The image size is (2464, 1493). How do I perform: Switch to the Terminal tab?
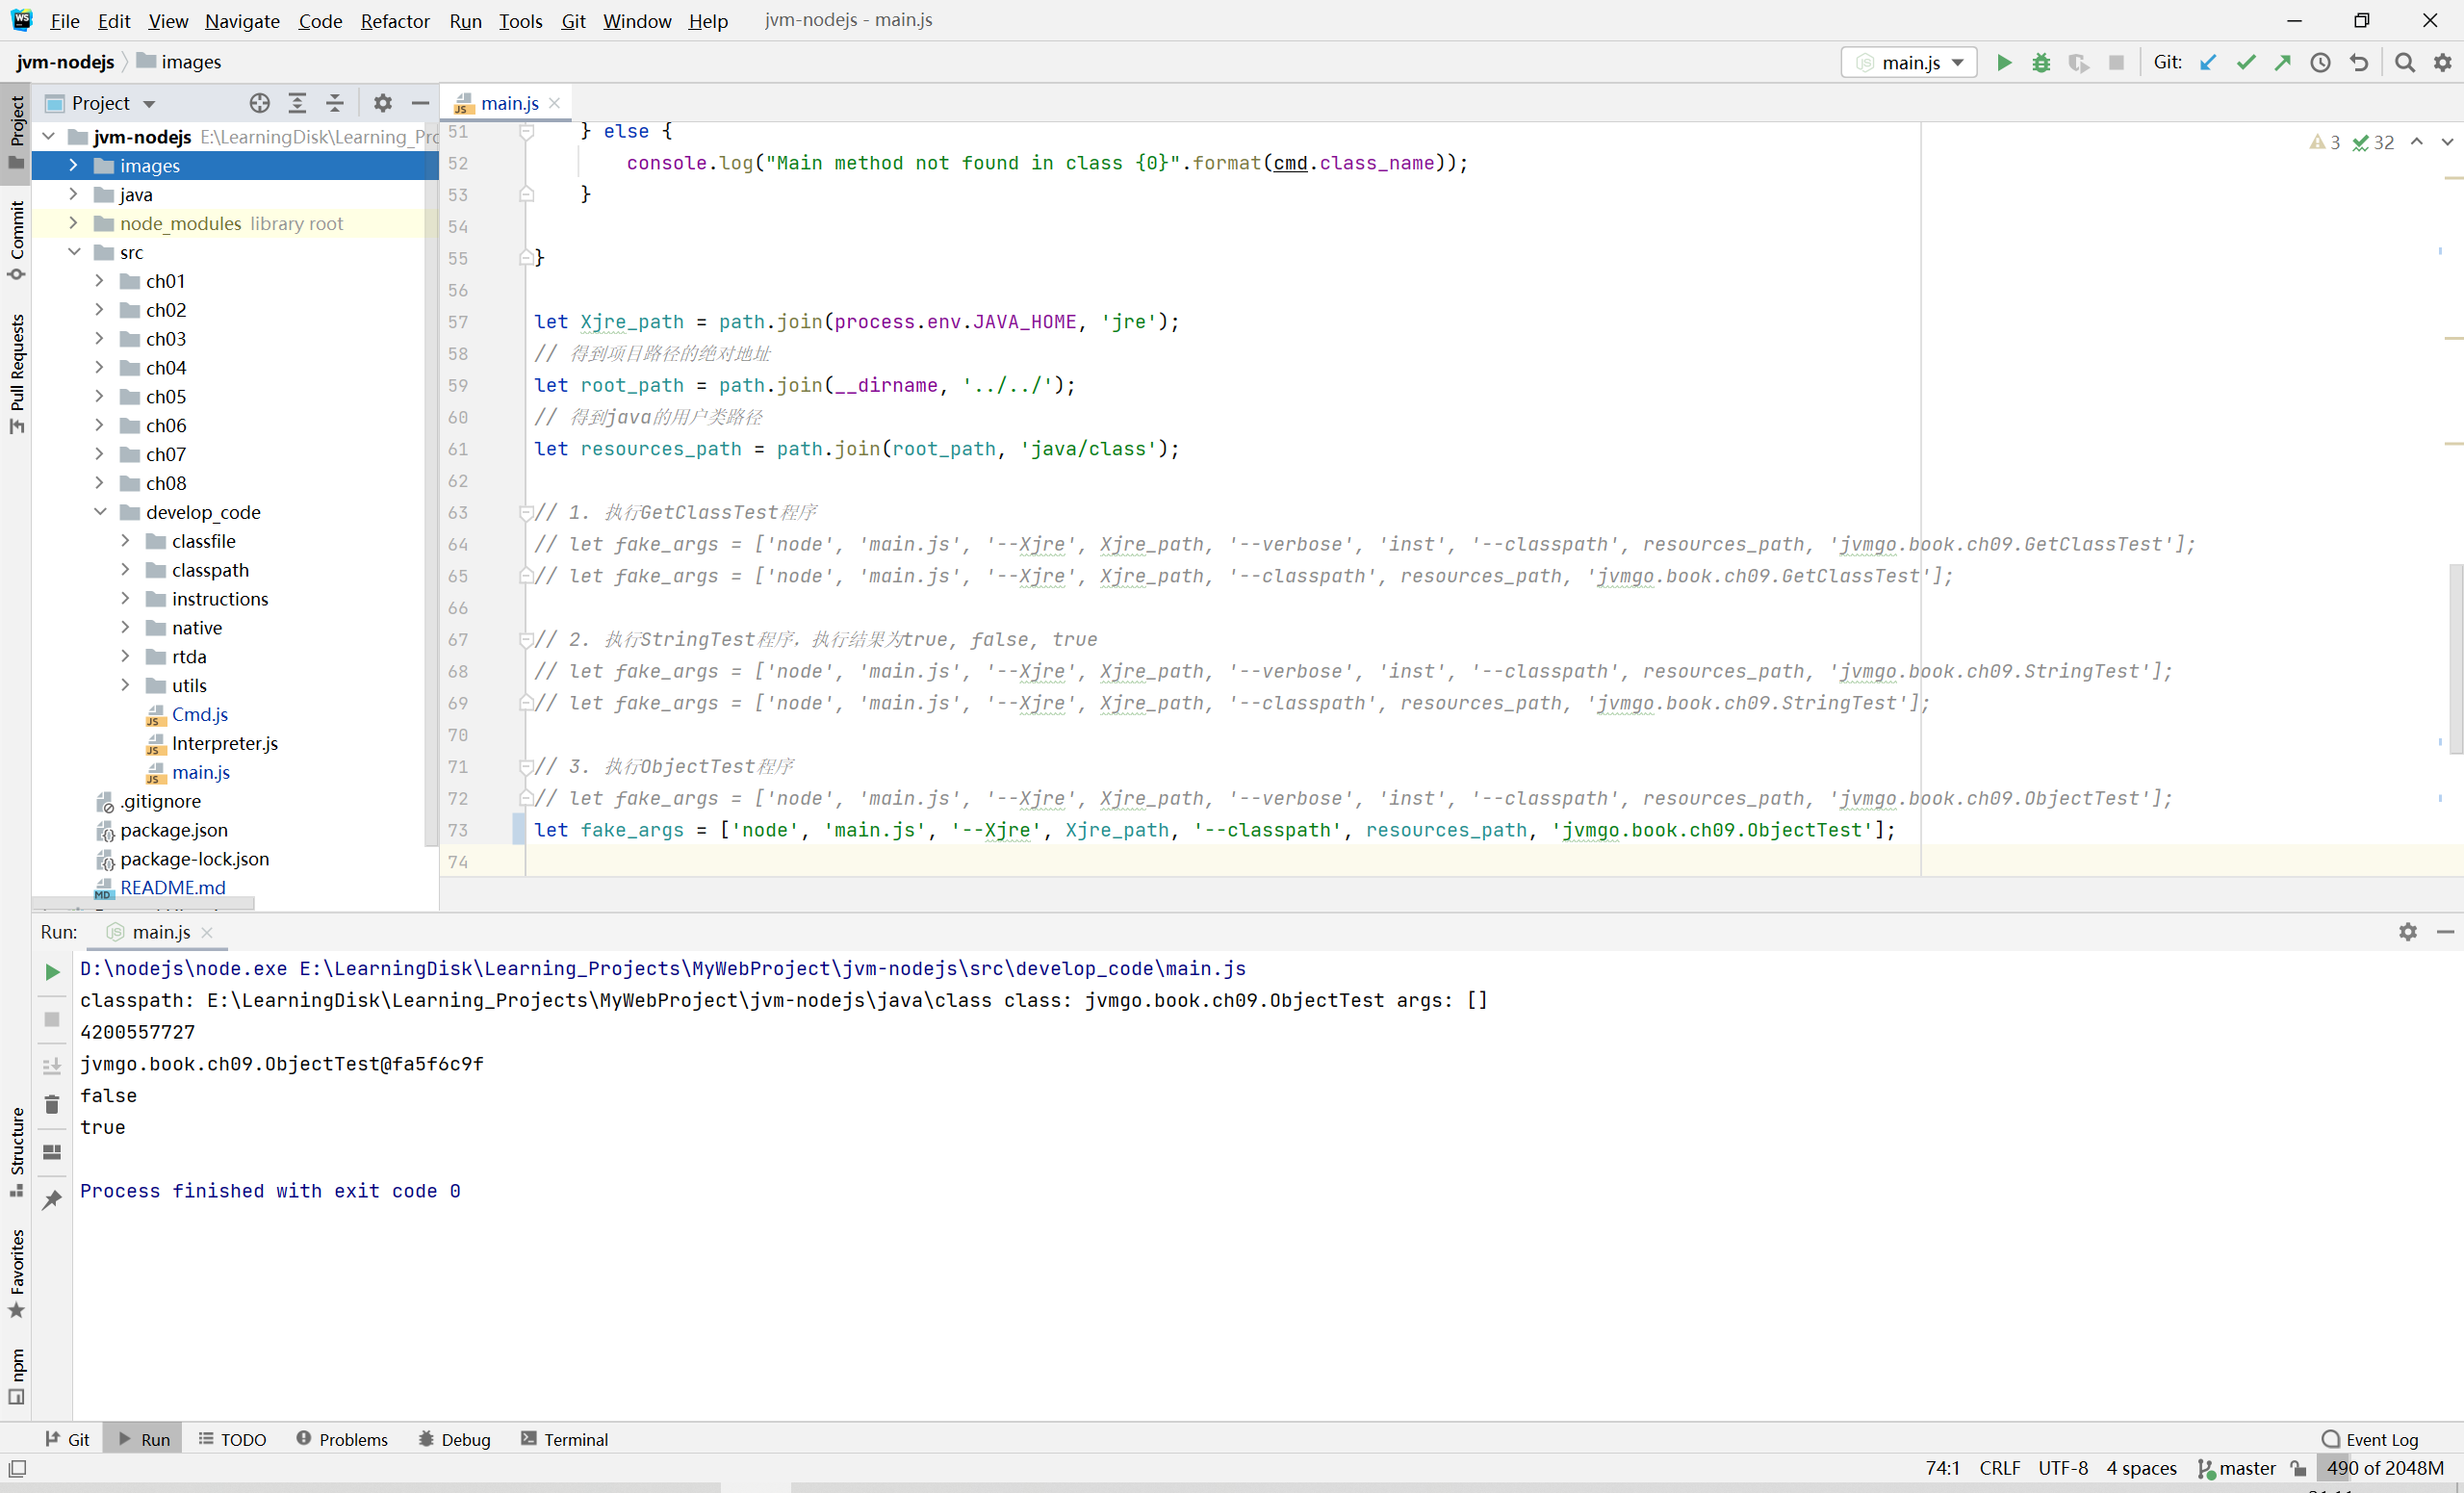pos(564,1439)
